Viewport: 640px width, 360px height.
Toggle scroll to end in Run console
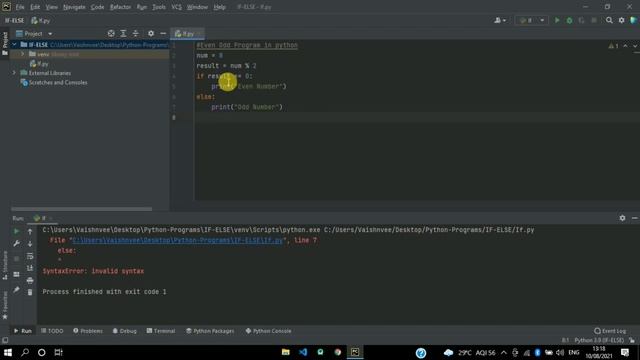tap(30, 268)
